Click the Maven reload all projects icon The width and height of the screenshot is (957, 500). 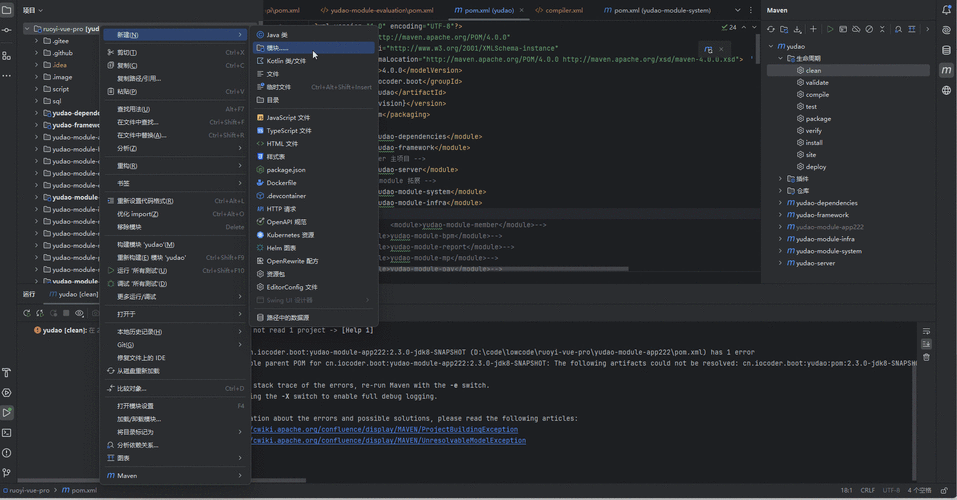pyautogui.click(x=770, y=29)
